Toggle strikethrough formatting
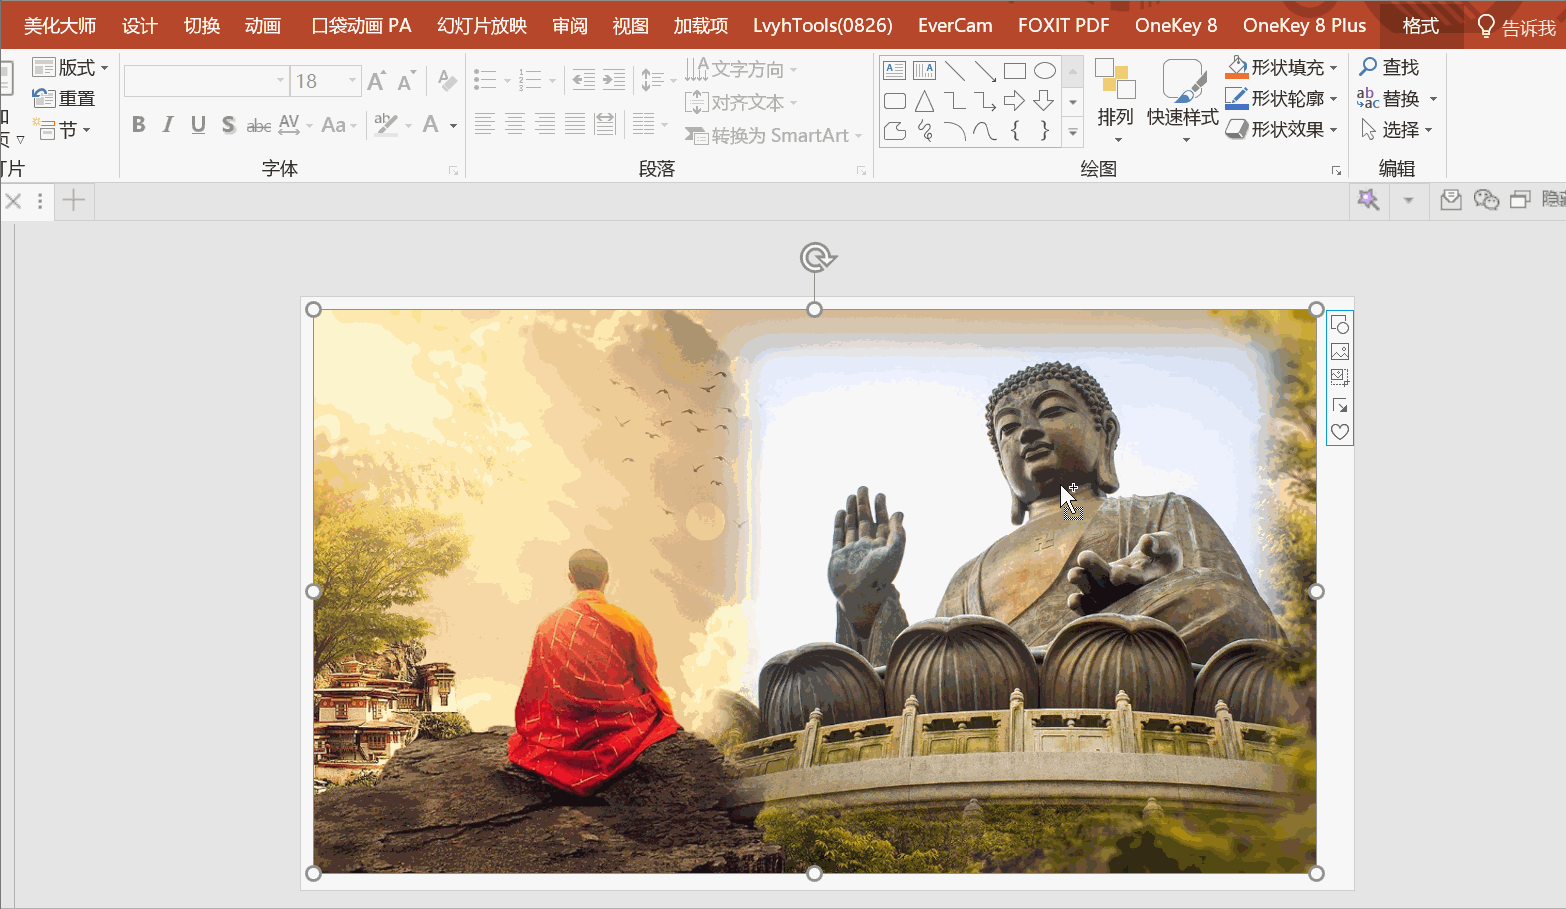 (x=258, y=125)
